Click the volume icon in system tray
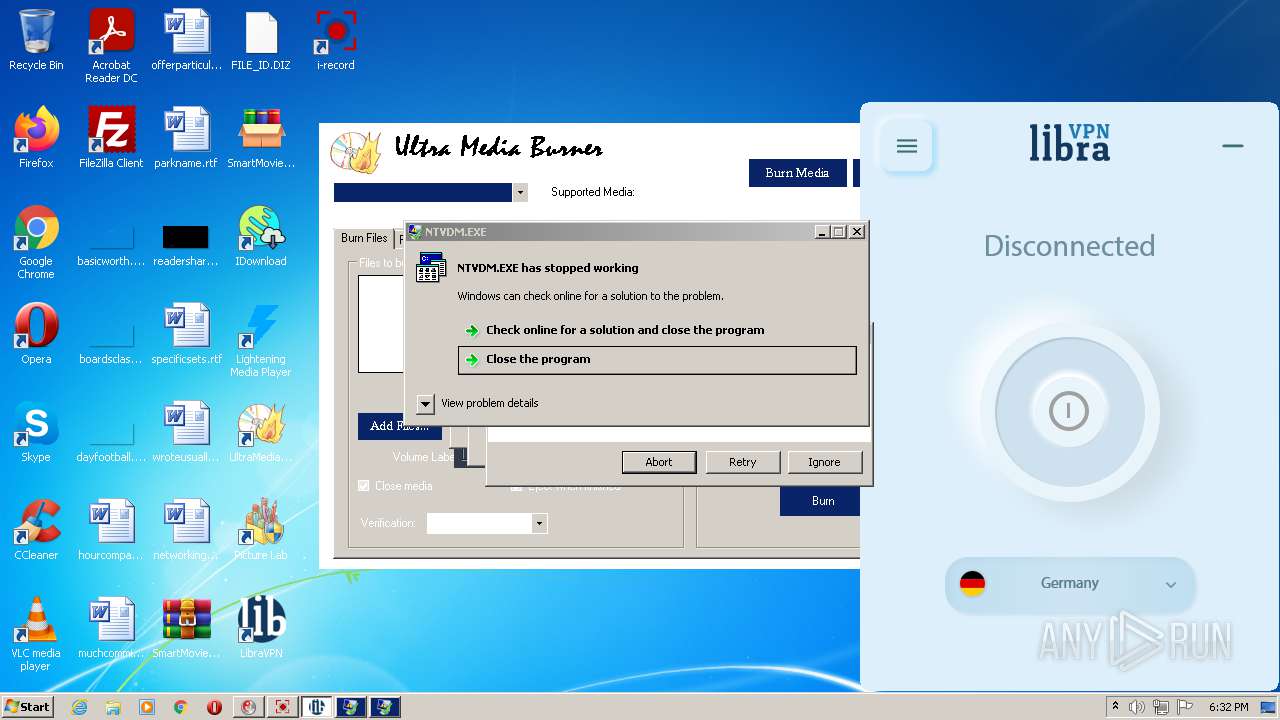Viewport: 1280px width, 720px height. 1137,707
